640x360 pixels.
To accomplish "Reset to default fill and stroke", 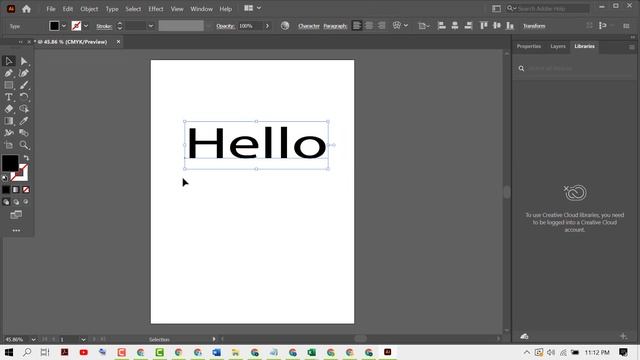I will 4,178.
